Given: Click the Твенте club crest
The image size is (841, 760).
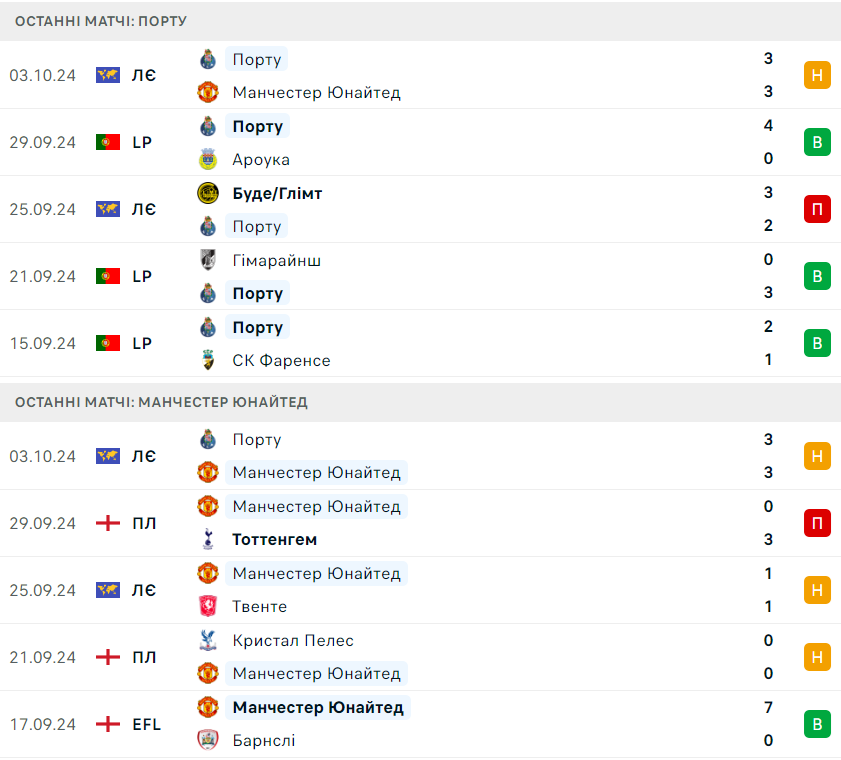Looking at the screenshot, I should (x=208, y=607).
